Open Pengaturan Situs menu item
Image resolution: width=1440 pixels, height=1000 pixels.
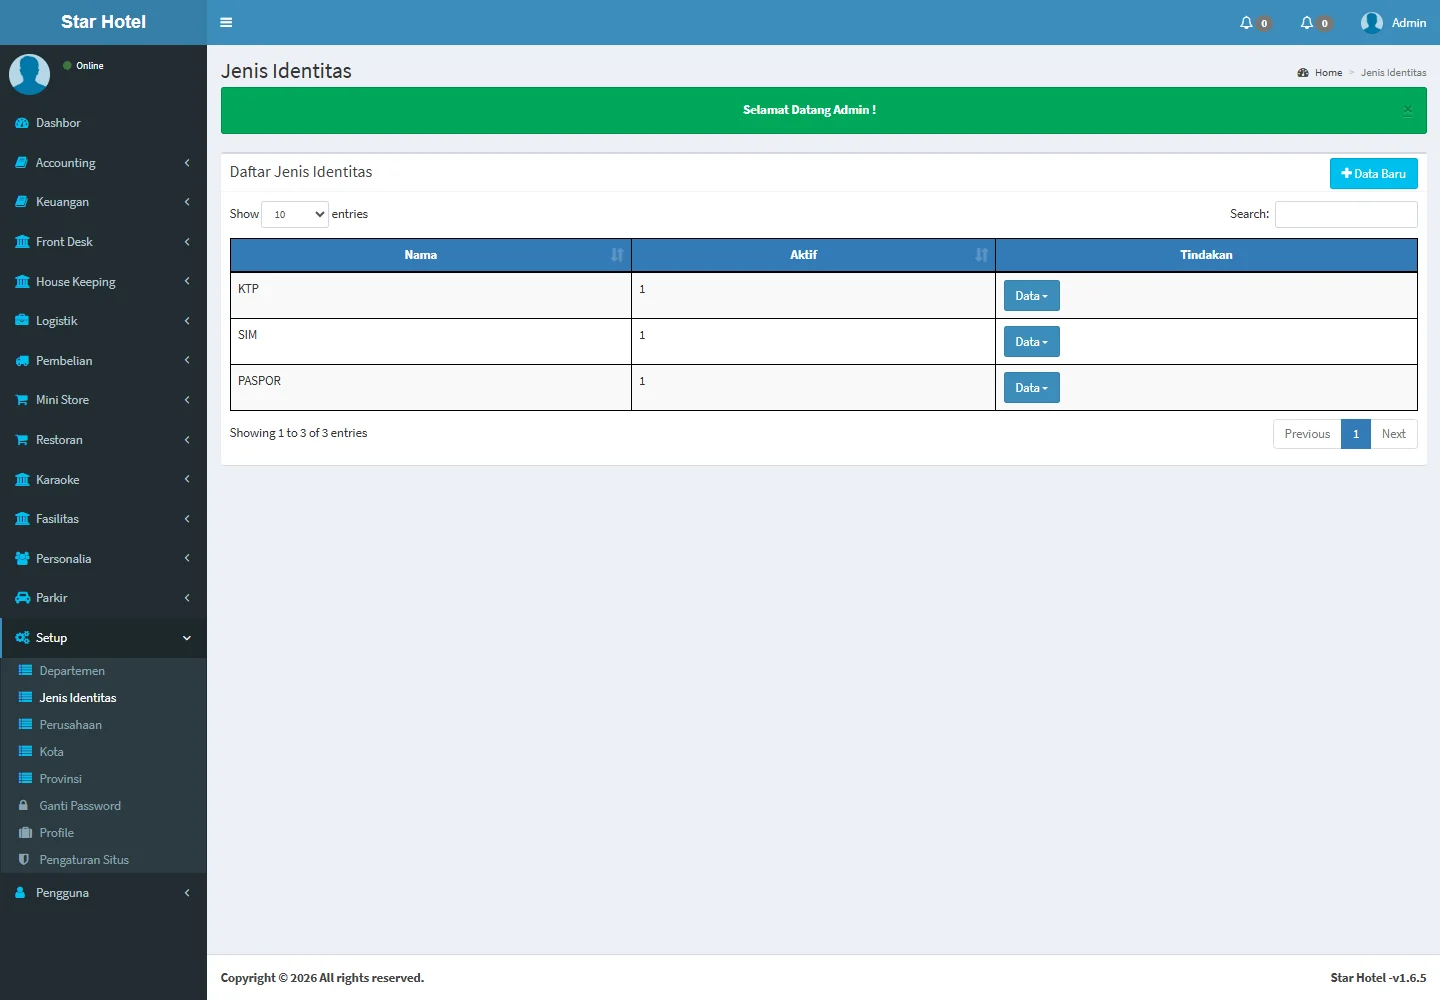point(84,860)
